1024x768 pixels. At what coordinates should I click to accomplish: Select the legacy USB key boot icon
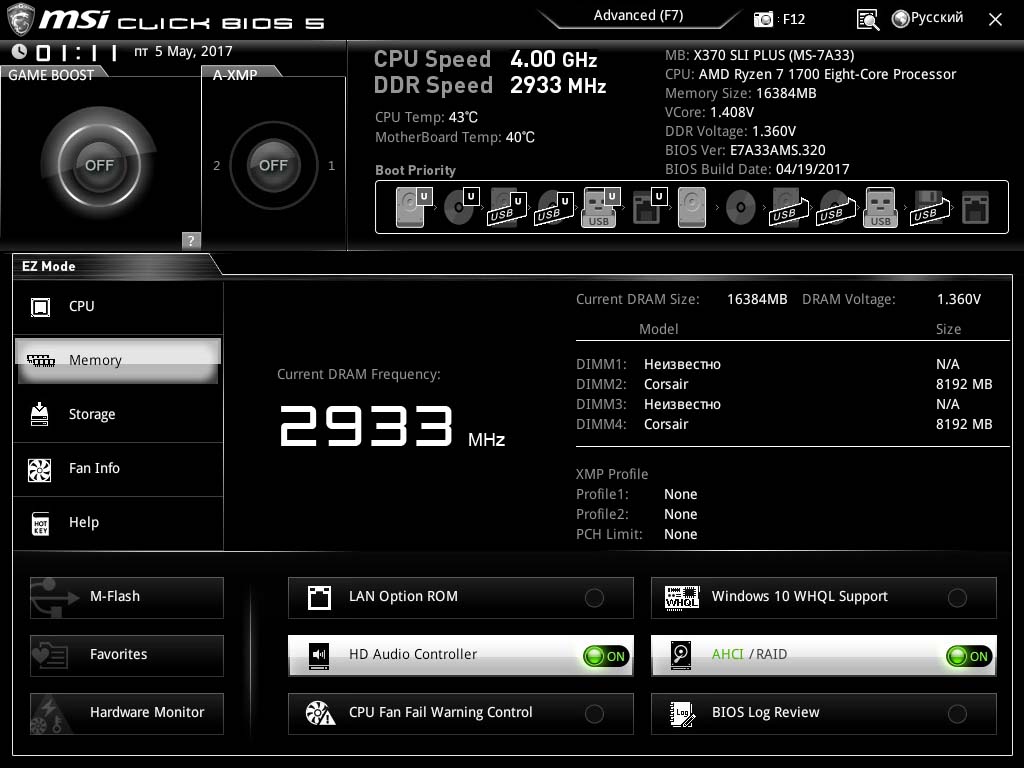pos(880,207)
